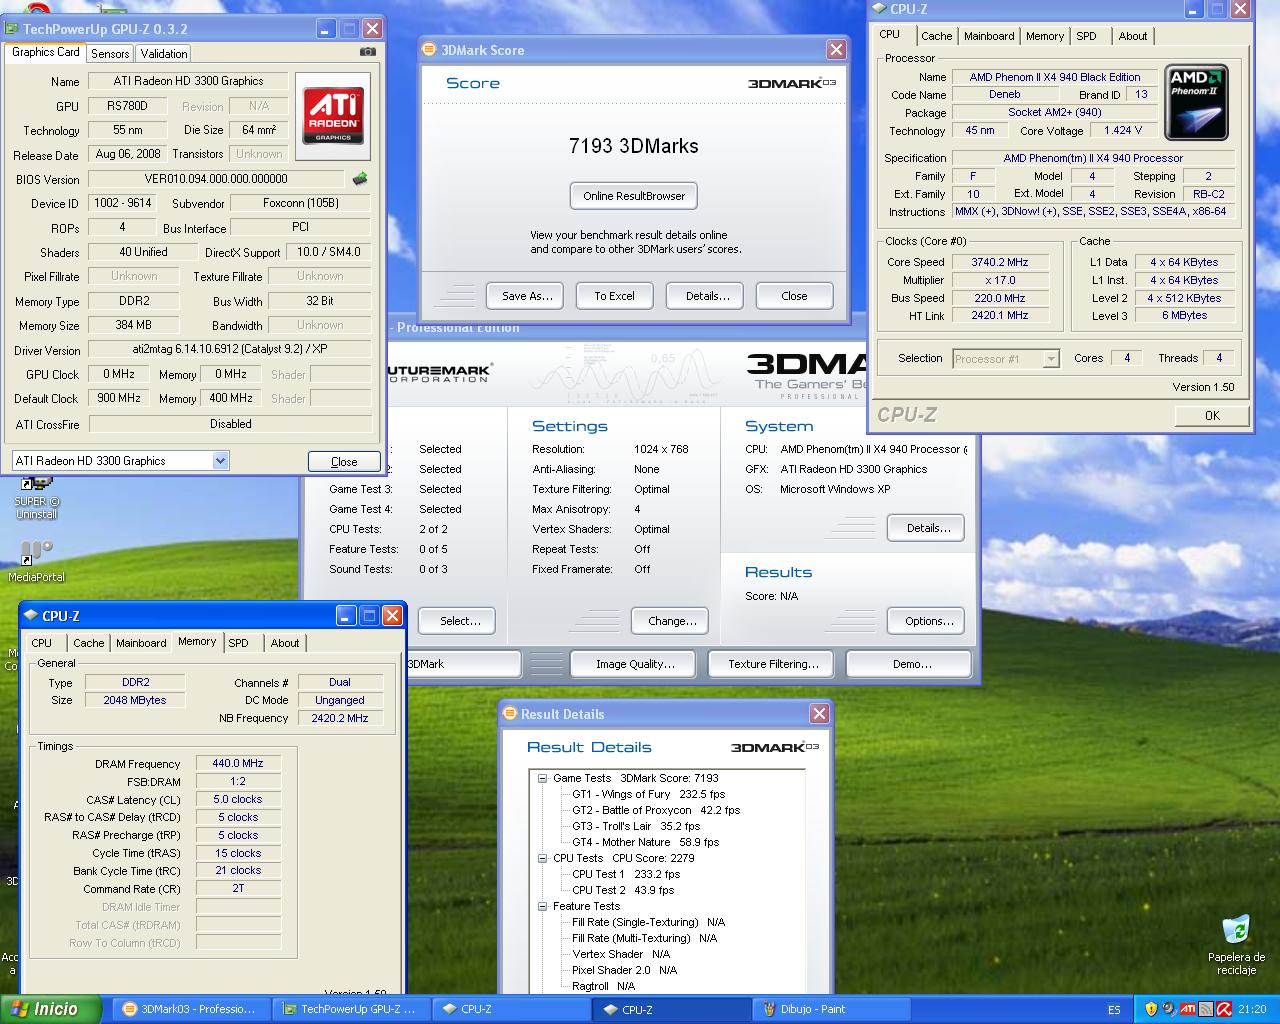This screenshot has width=1280, height=1024.
Task: Click Close in the 3DMark Score window
Action: pyautogui.click(x=794, y=296)
